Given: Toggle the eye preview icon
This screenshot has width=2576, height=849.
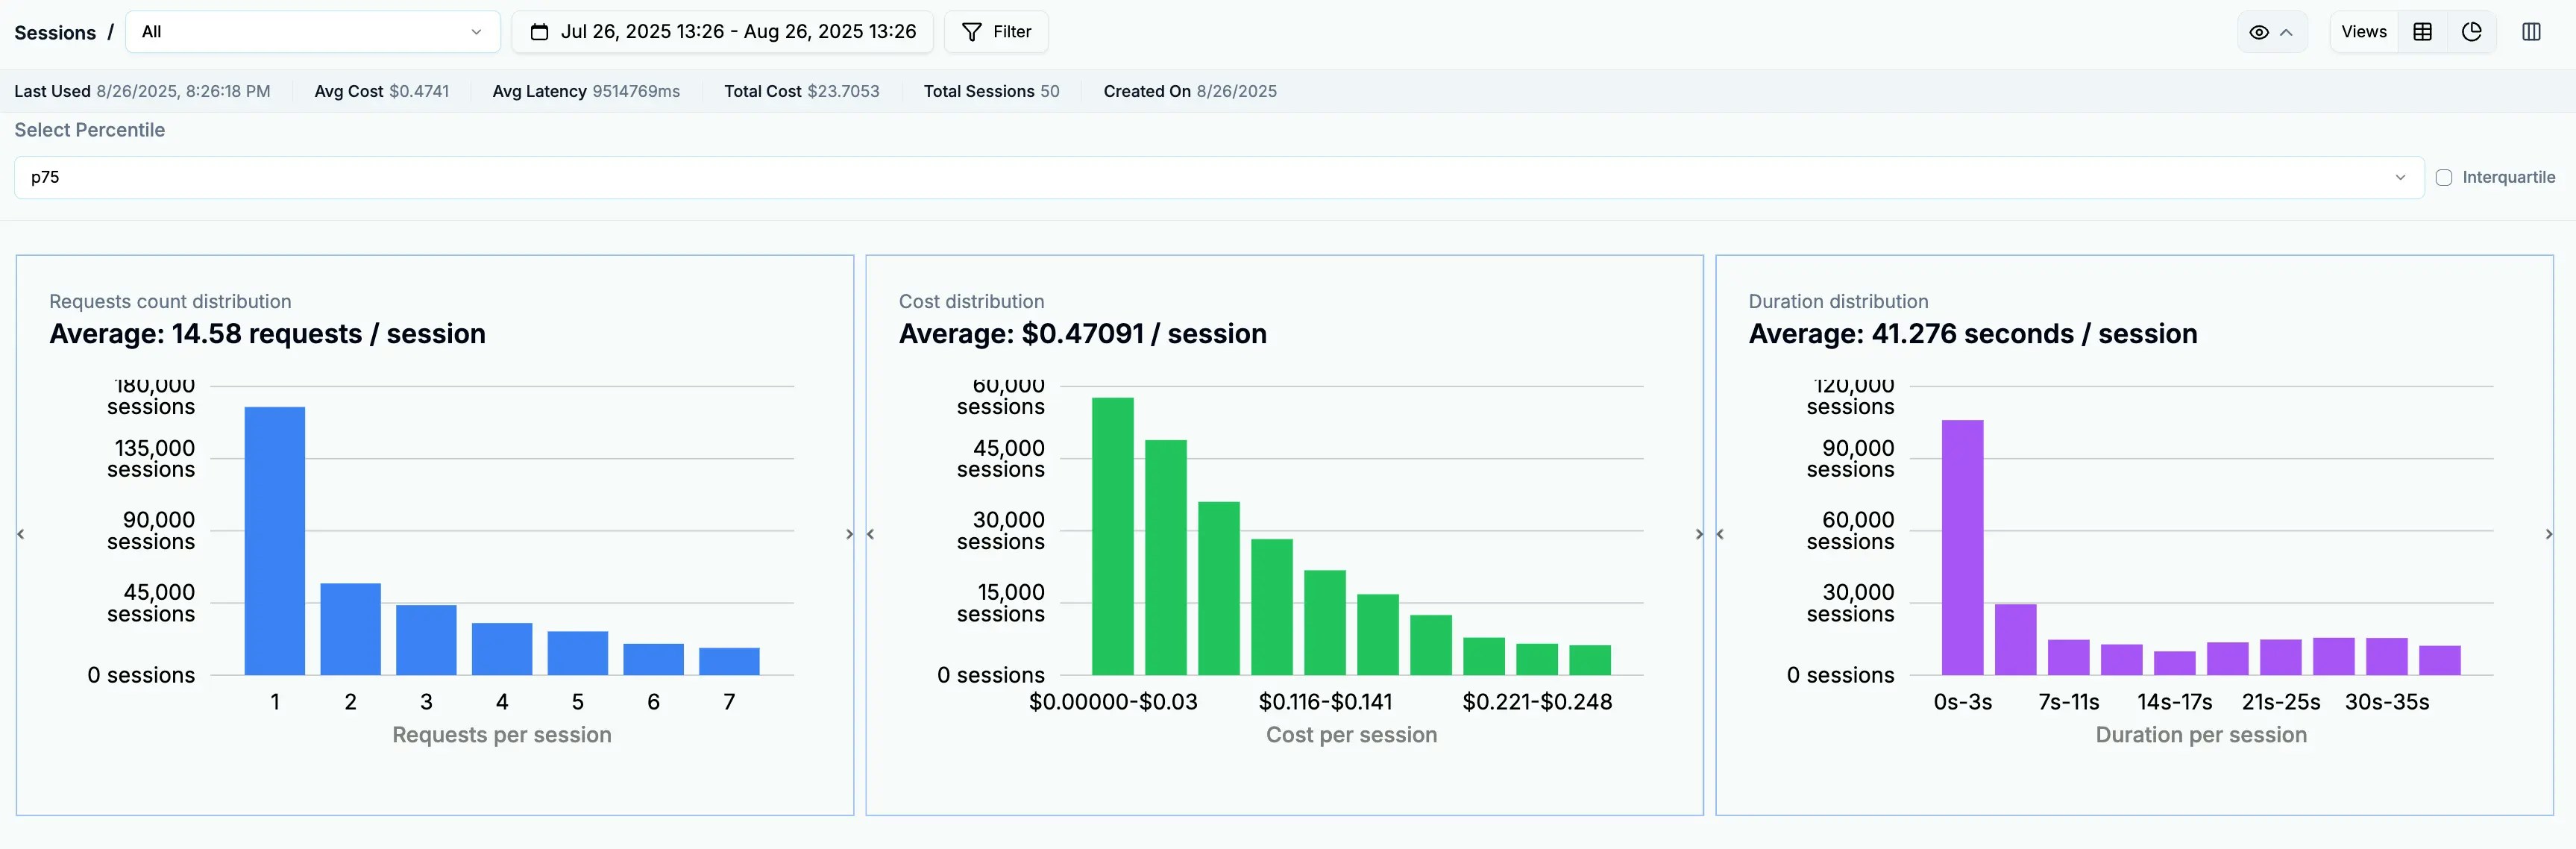Looking at the screenshot, I should click(2260, 31).
